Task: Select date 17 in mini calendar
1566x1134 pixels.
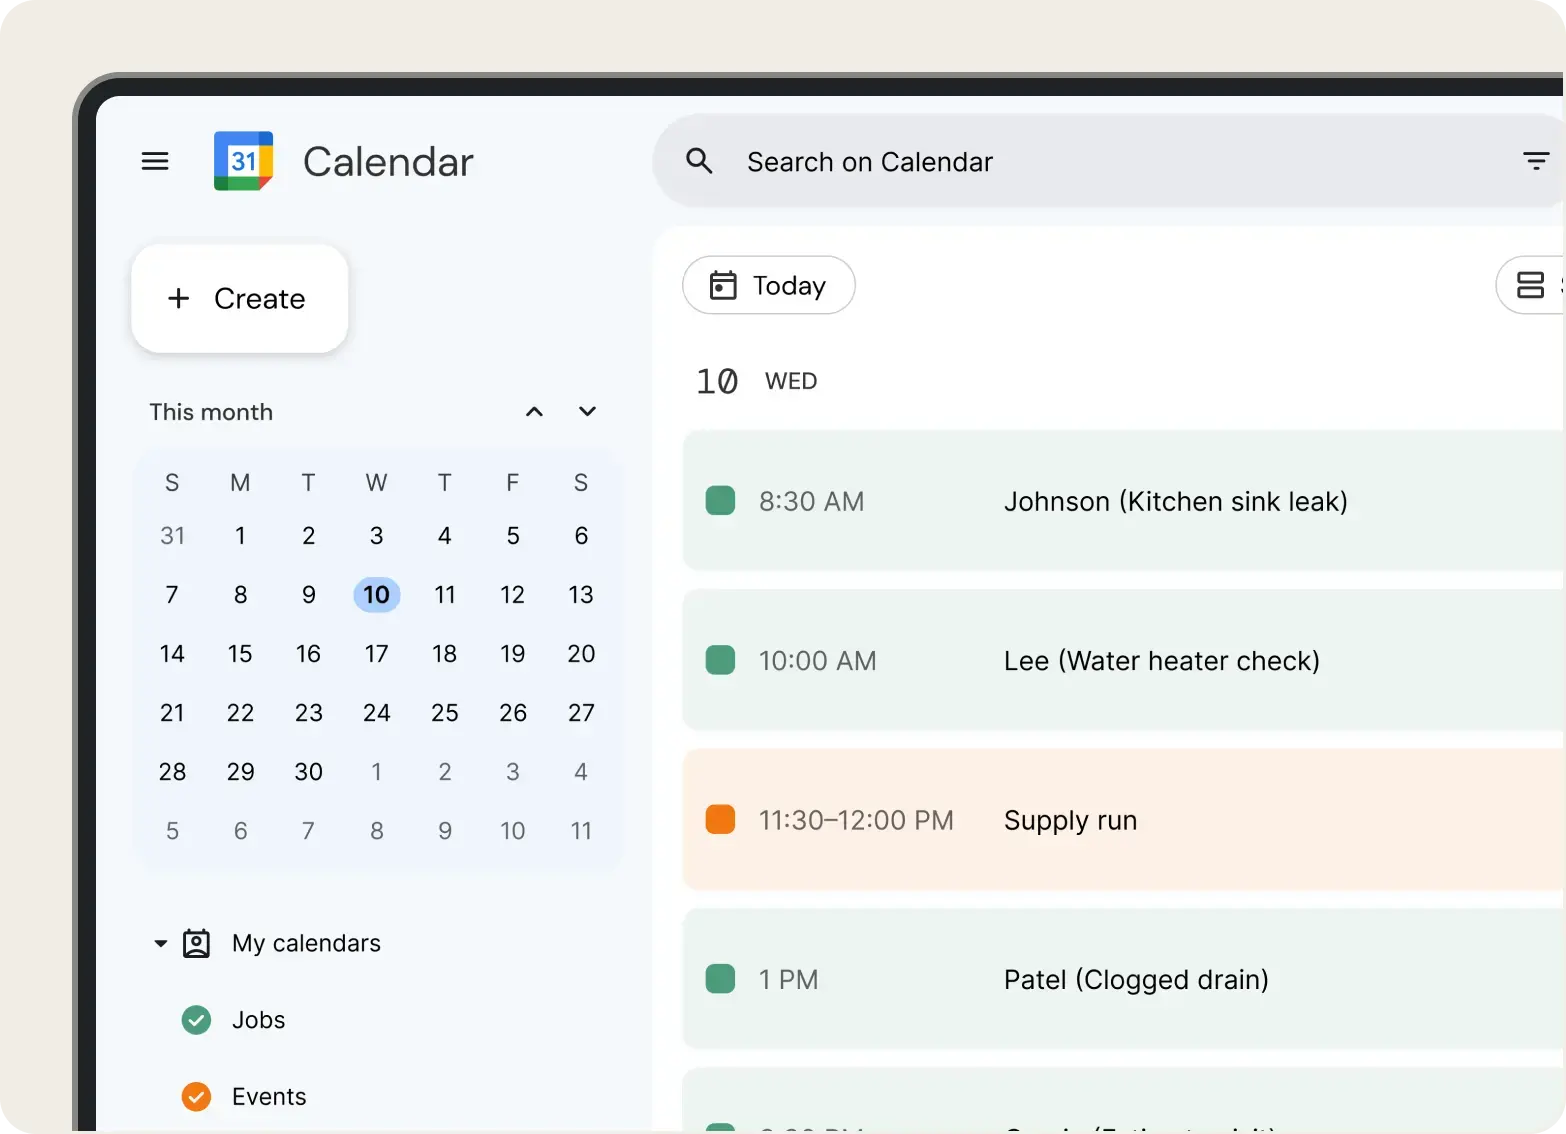Action: pos(377,654)
